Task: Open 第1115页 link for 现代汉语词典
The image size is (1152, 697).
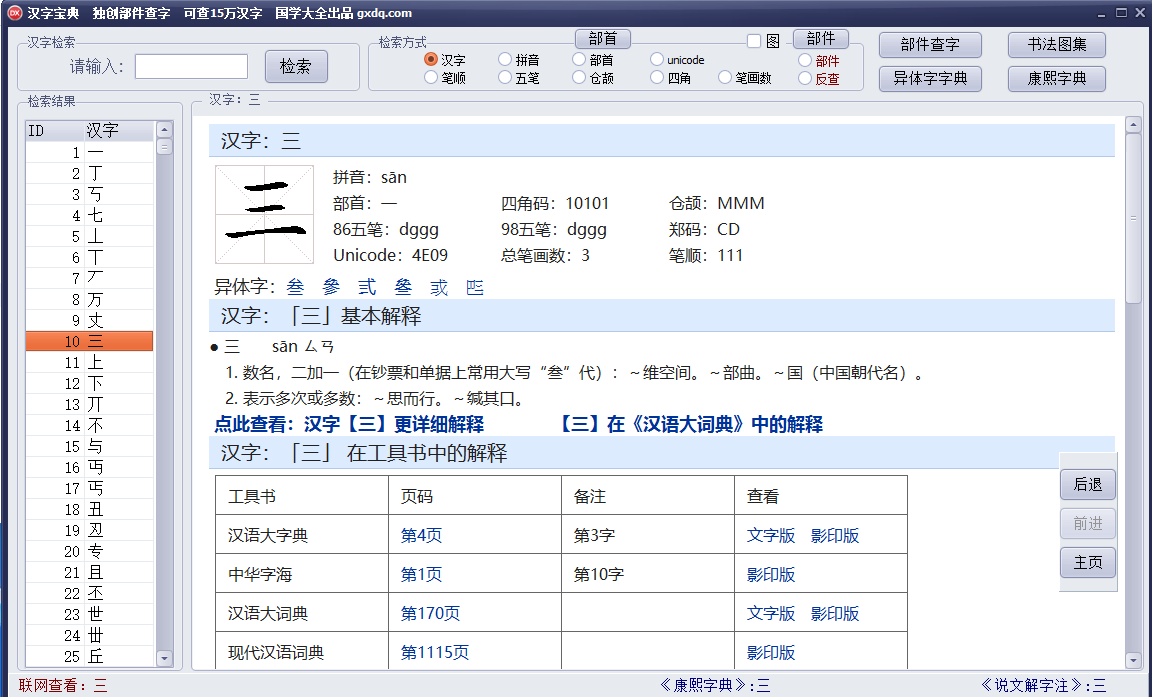Action: (435, 652)
